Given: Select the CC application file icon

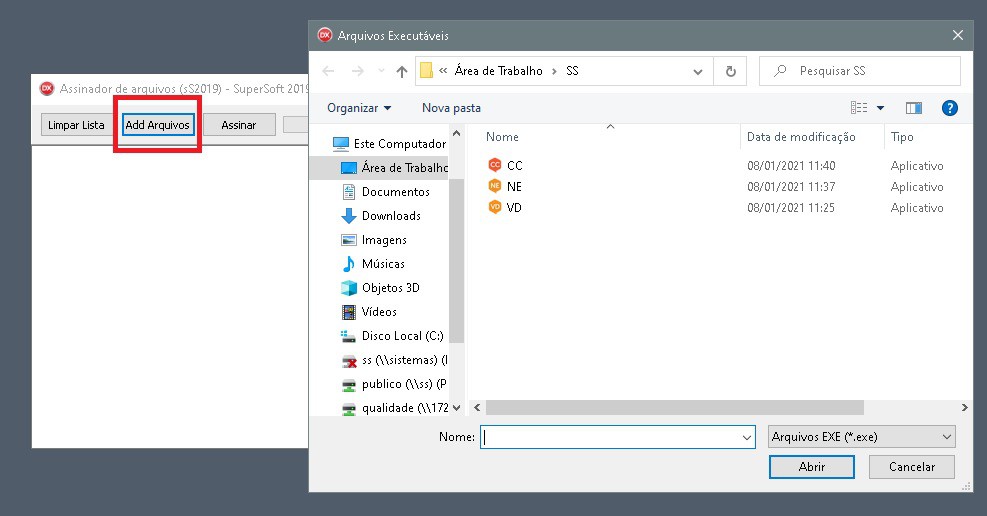Looking at the screenshot, I should point(494,165).
